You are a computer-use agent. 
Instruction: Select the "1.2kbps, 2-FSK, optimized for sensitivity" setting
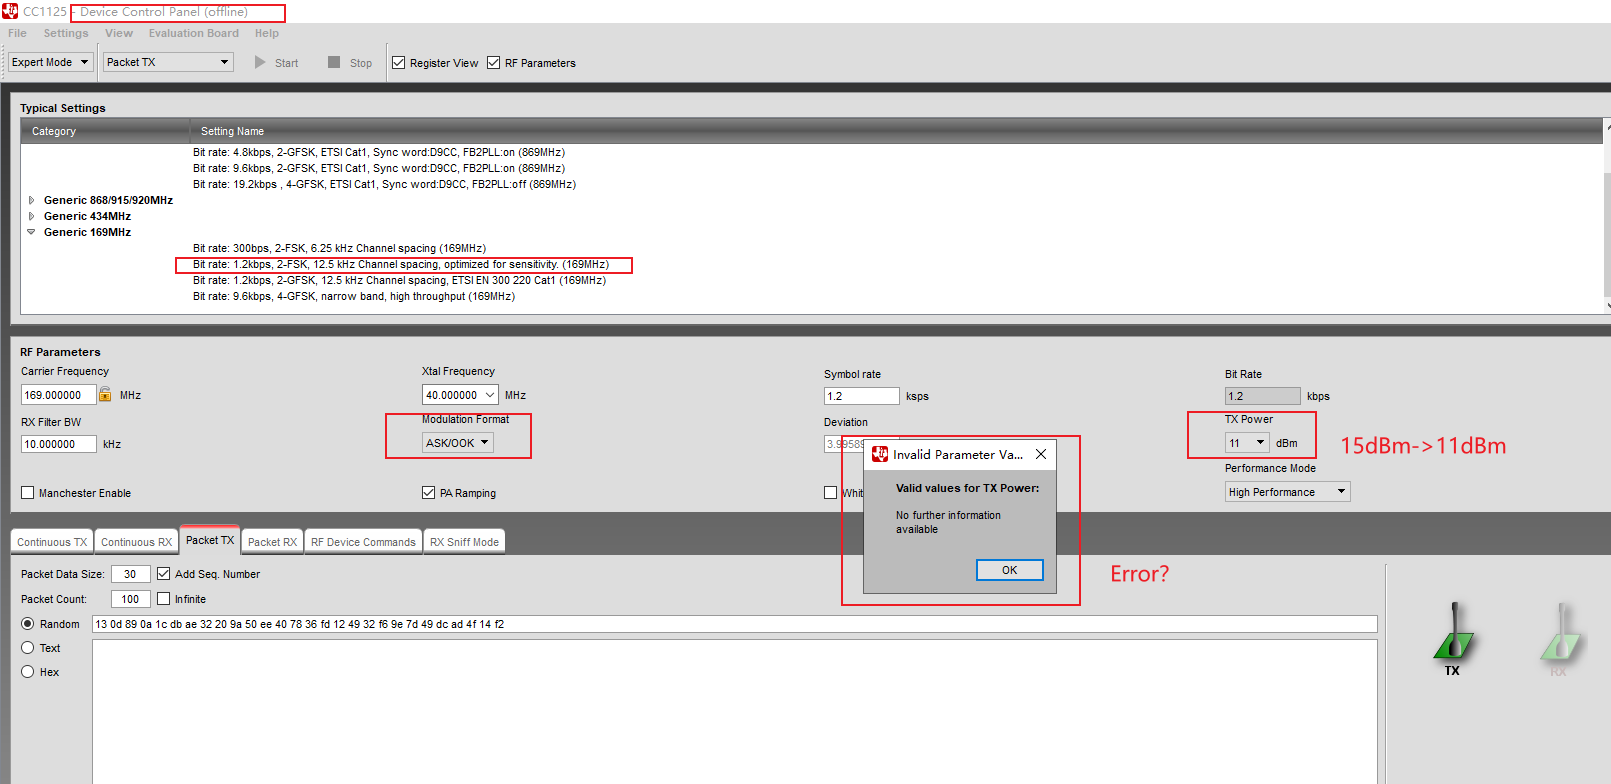tap(401, 264)
